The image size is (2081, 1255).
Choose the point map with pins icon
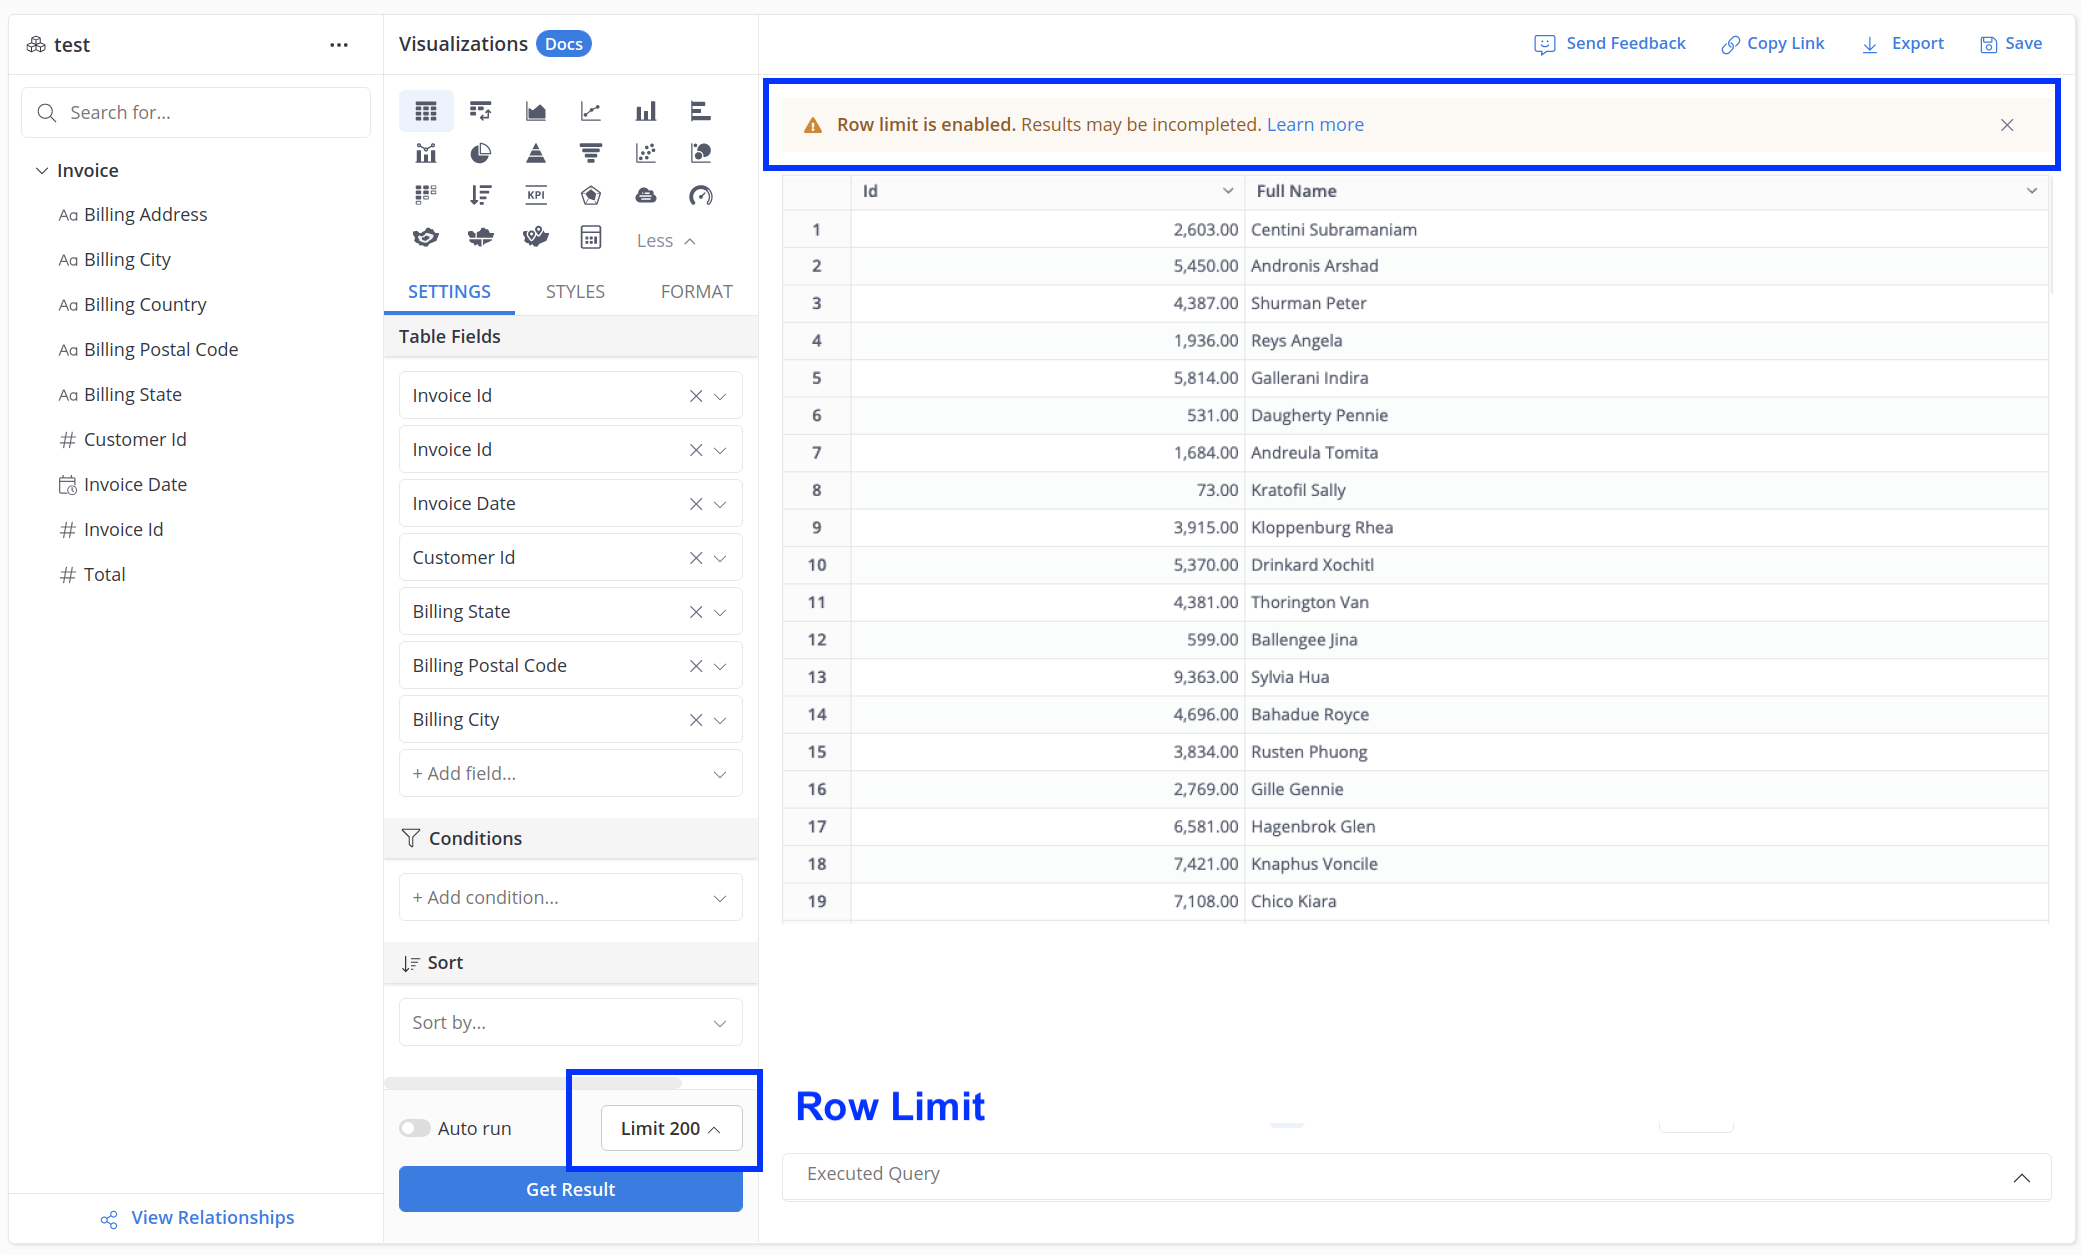coord(536,237)
